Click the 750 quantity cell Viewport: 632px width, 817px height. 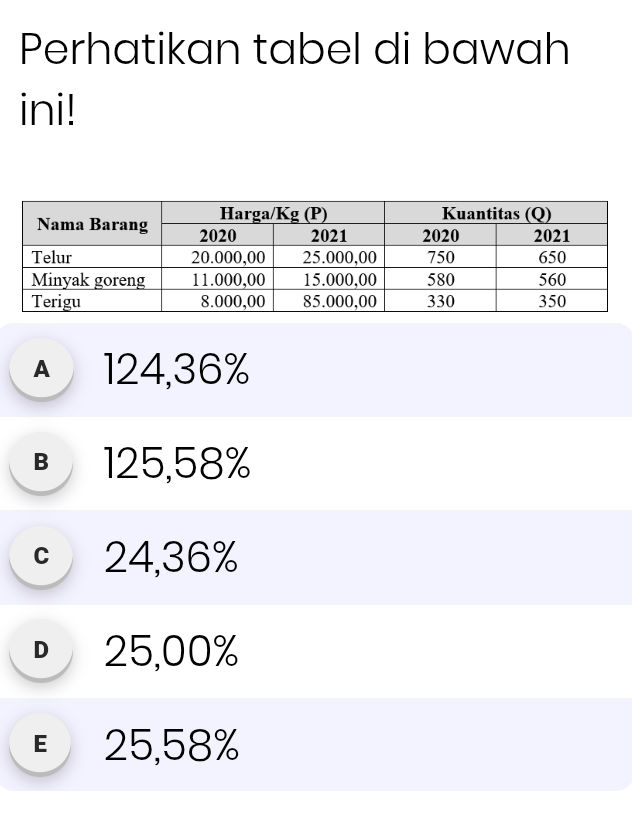click(x=441, y=257)
